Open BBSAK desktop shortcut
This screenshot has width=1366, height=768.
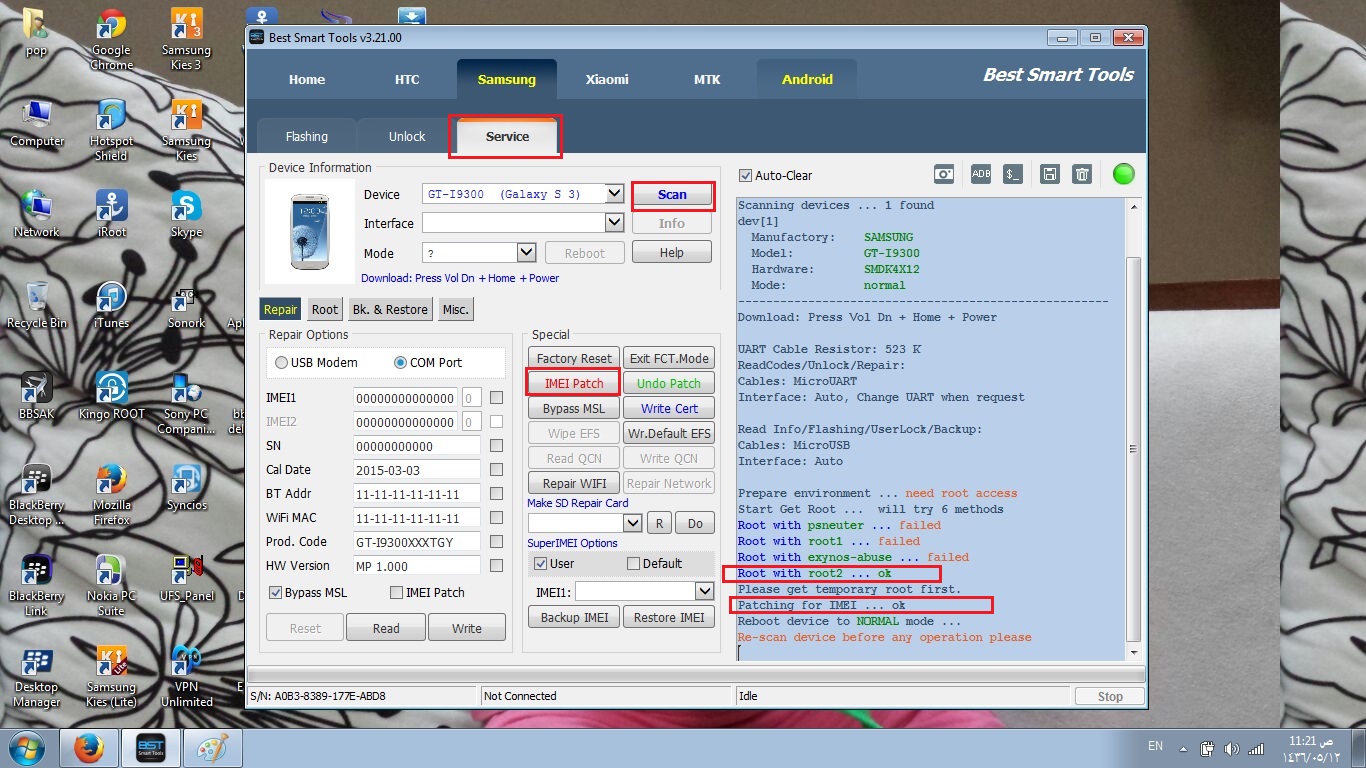tap(37, 396)
